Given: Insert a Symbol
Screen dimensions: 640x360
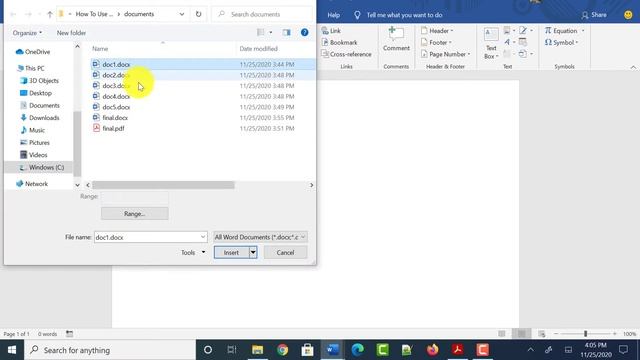Looking at the screenshot, I should pos(561,42).
